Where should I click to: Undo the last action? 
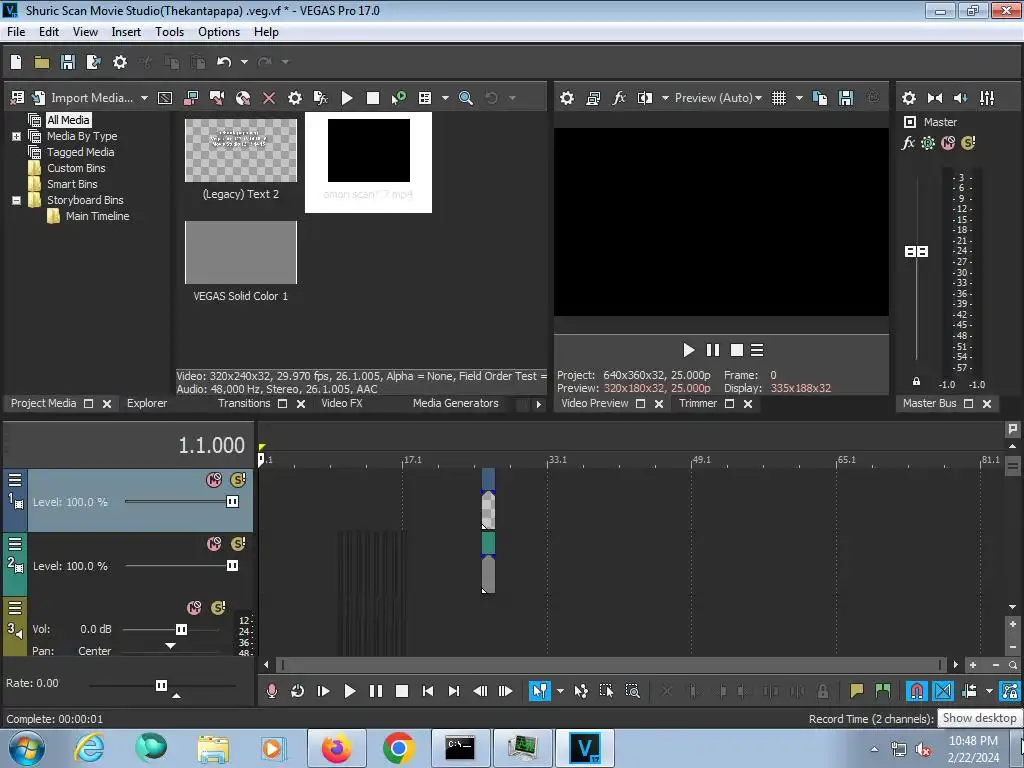pos(224,62)
